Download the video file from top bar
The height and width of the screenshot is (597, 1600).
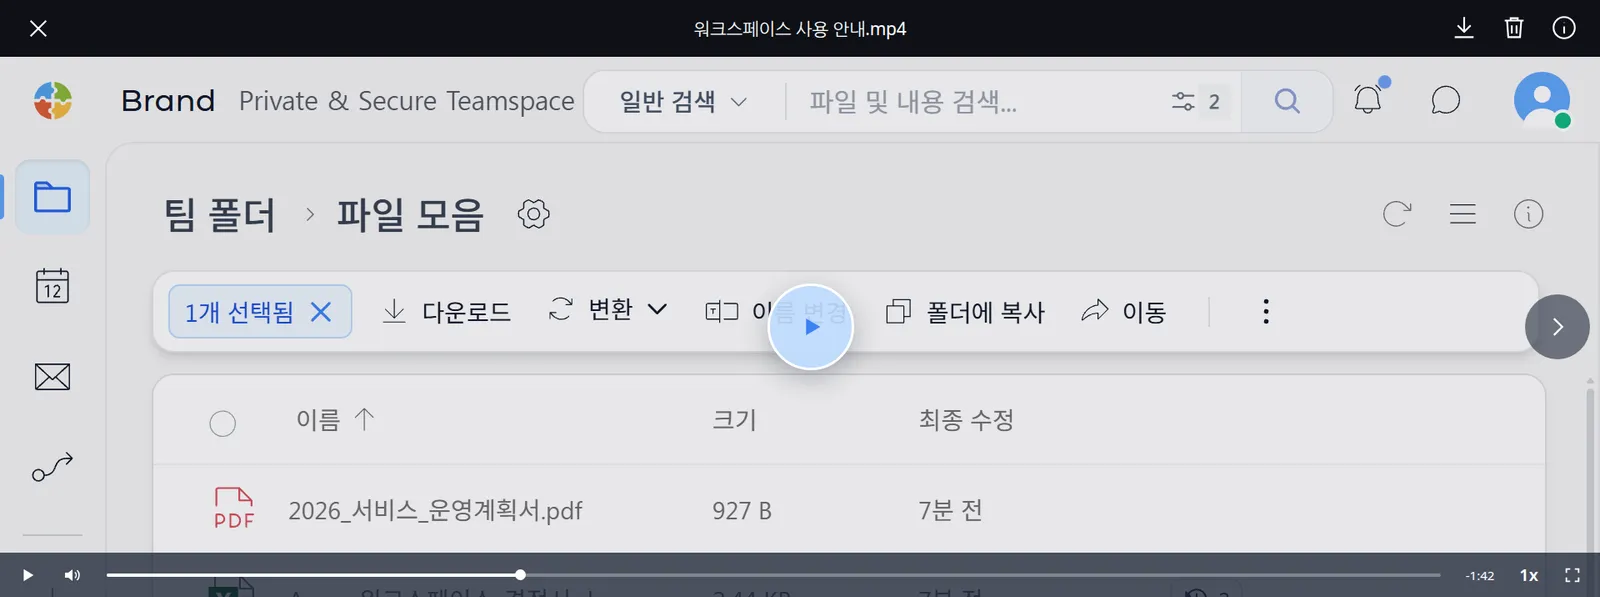1464,28
